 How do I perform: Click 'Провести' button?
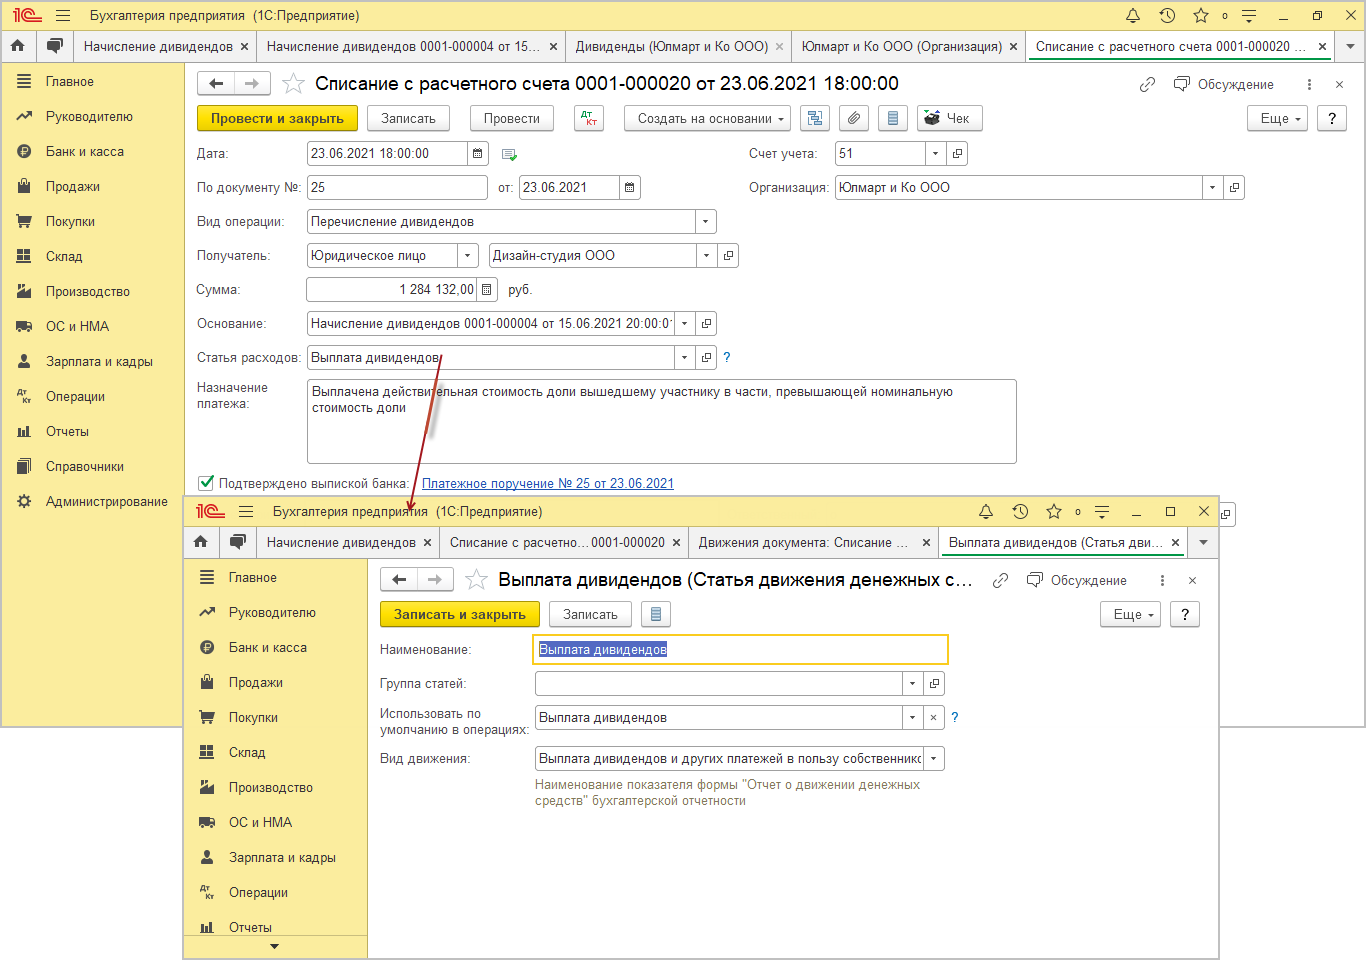point(511,118)
